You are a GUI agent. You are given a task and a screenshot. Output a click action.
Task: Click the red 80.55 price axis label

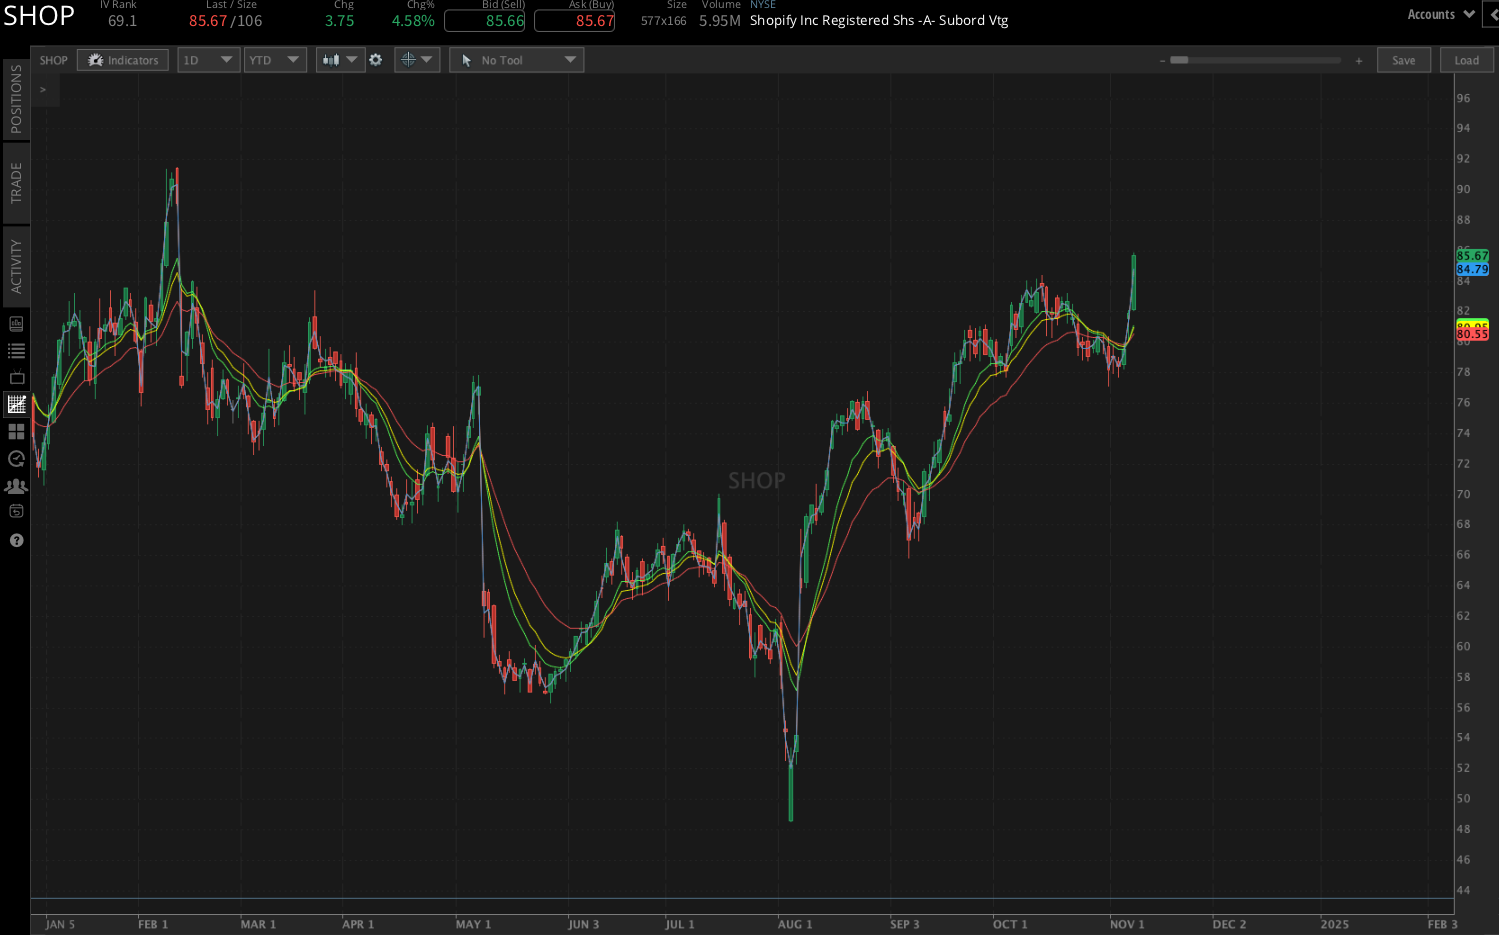1472,334
